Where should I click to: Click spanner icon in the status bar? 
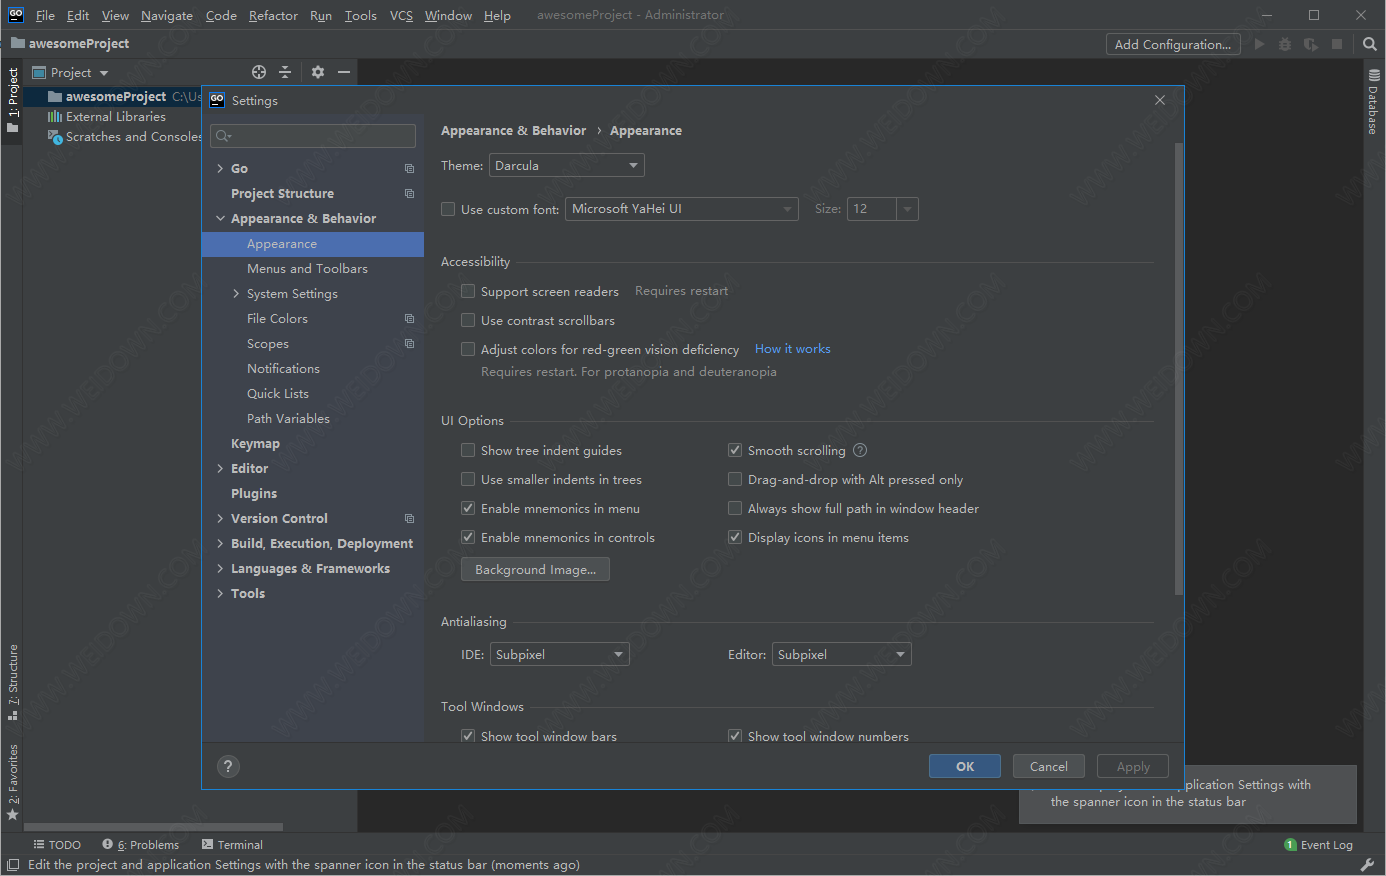1367,865
